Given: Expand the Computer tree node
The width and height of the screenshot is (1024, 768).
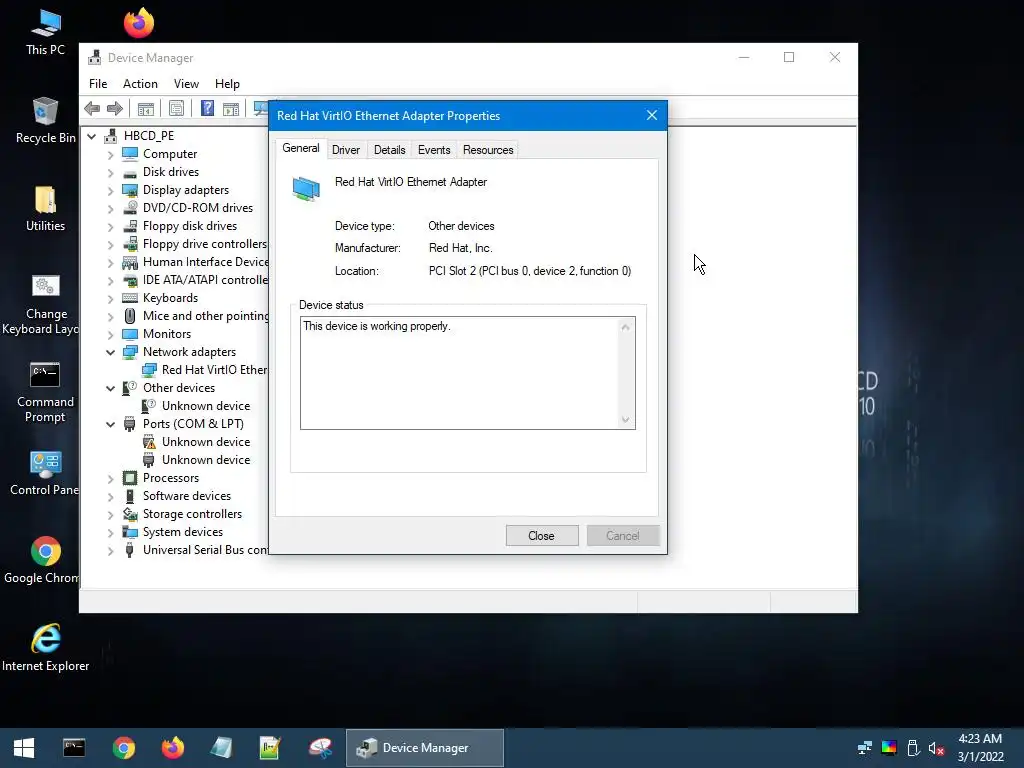Looking at the screenshot, I should (110, 155).
